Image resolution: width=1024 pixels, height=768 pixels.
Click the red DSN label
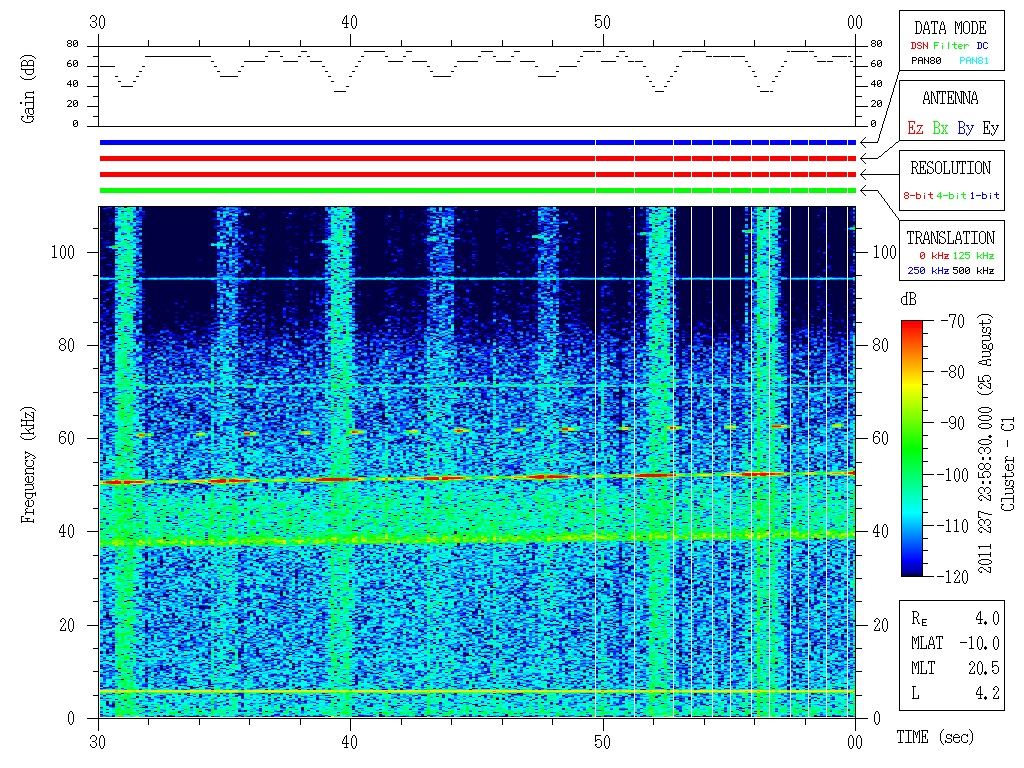(919, 46)
